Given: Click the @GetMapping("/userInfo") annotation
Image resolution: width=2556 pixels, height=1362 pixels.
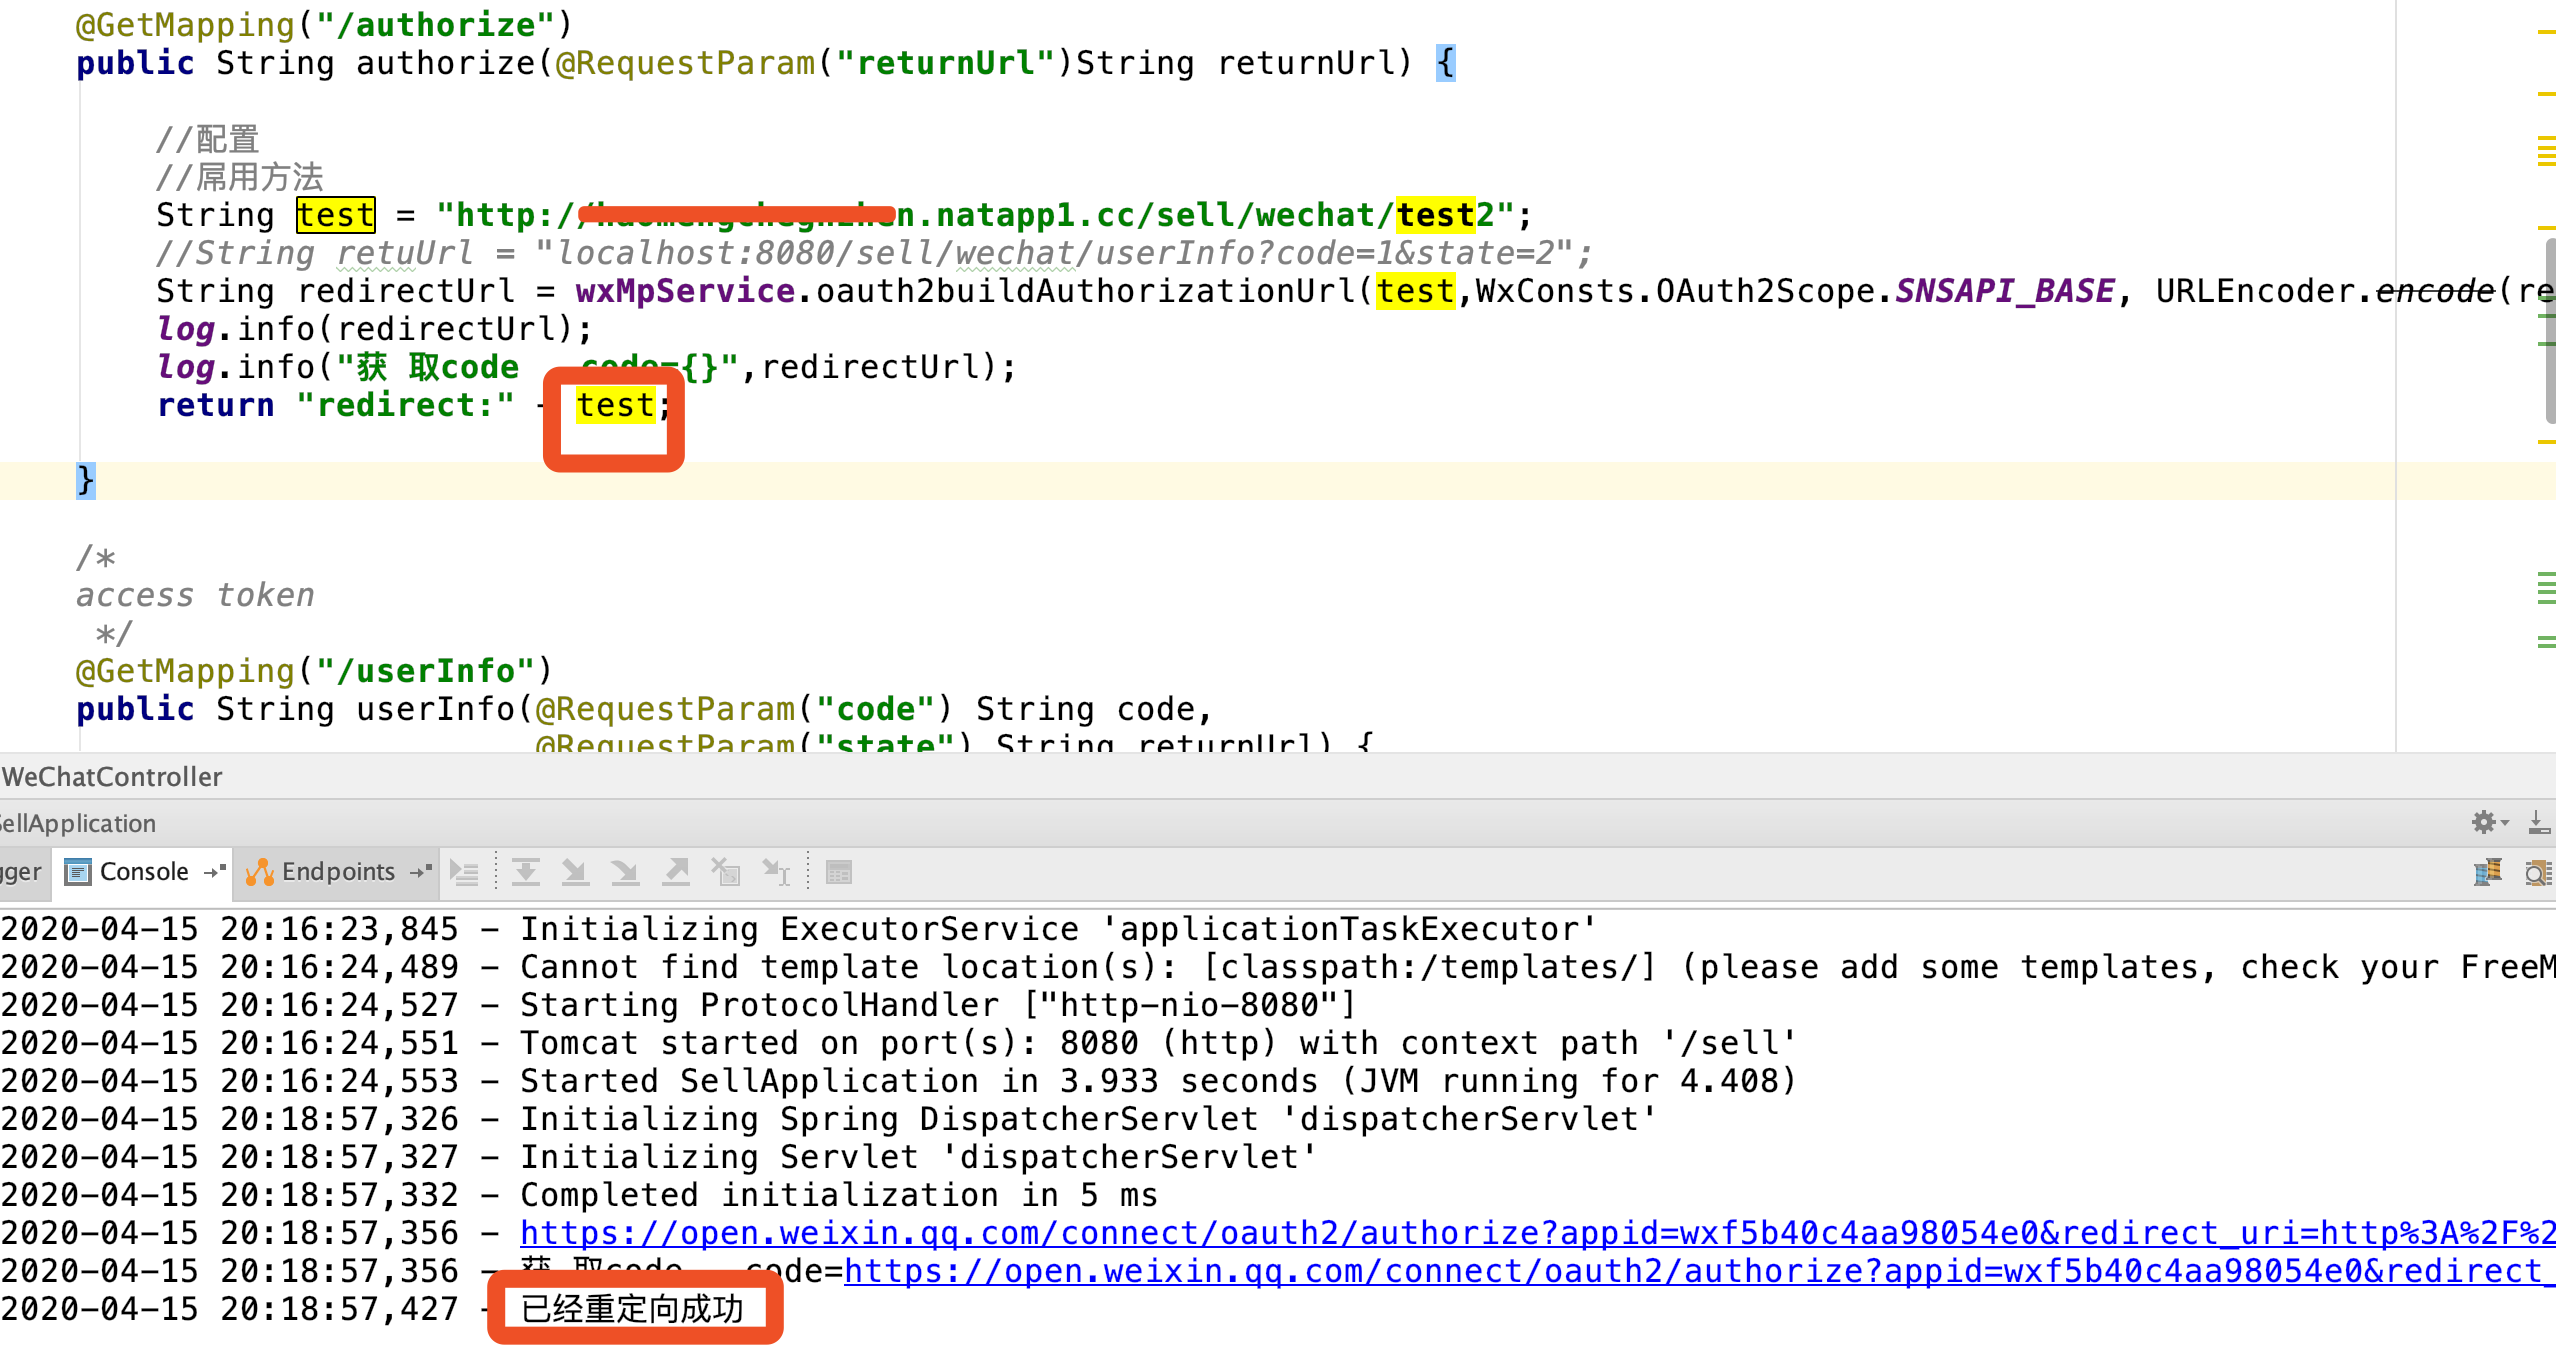Looking at the screenshot, I should (x=314, y=670).
